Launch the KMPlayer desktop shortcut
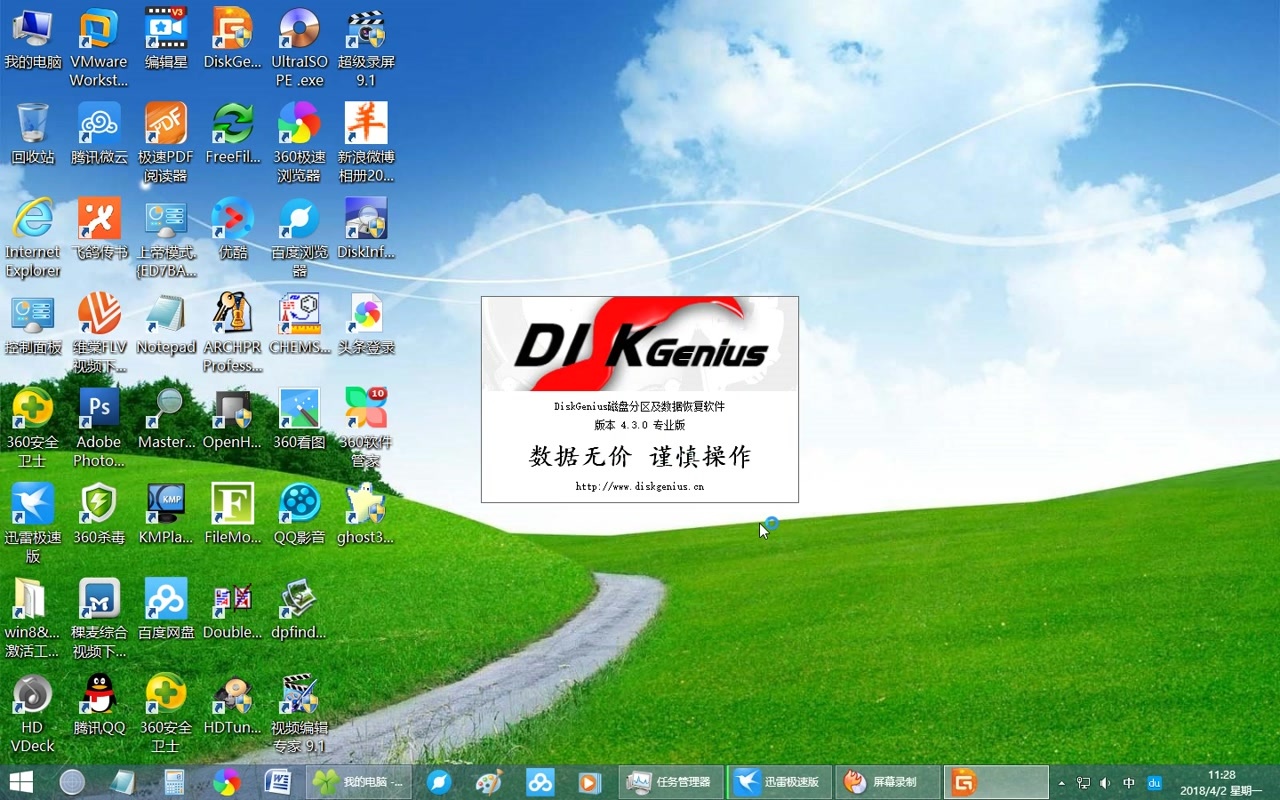This screenshot has height=800, width=1280. point(166,513)
